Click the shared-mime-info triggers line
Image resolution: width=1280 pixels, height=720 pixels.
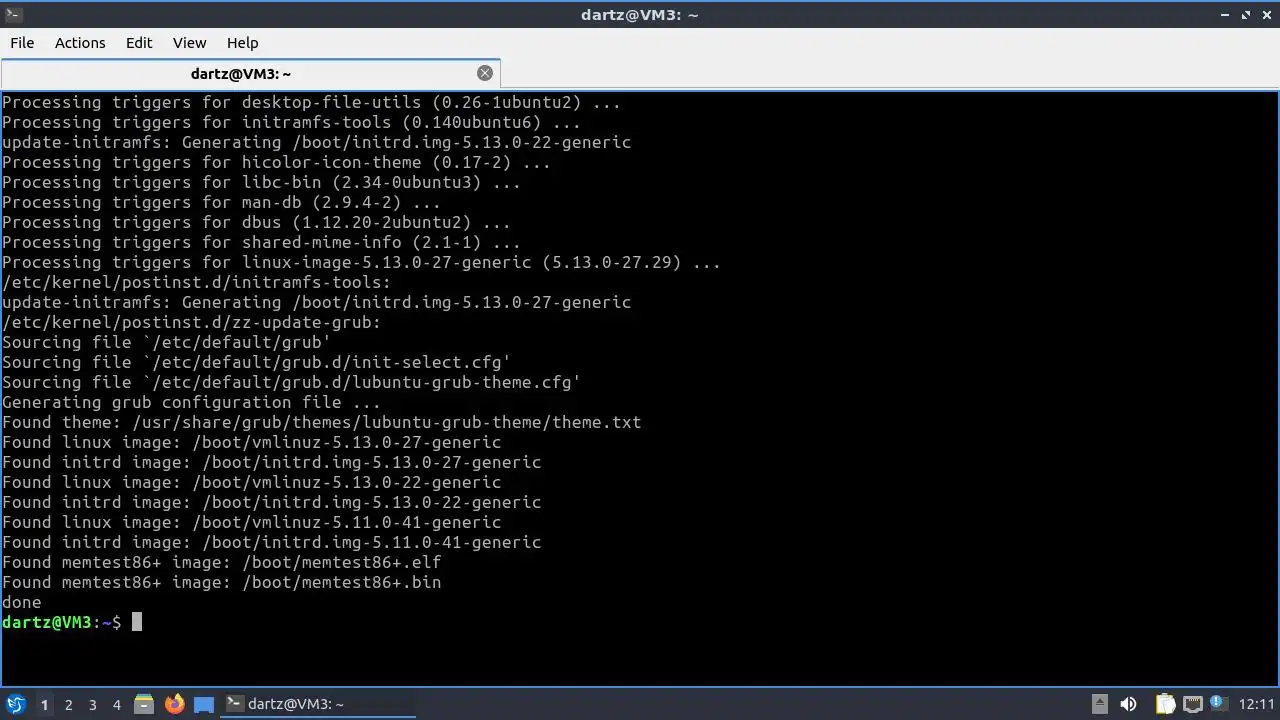click(x=261, y=242)
